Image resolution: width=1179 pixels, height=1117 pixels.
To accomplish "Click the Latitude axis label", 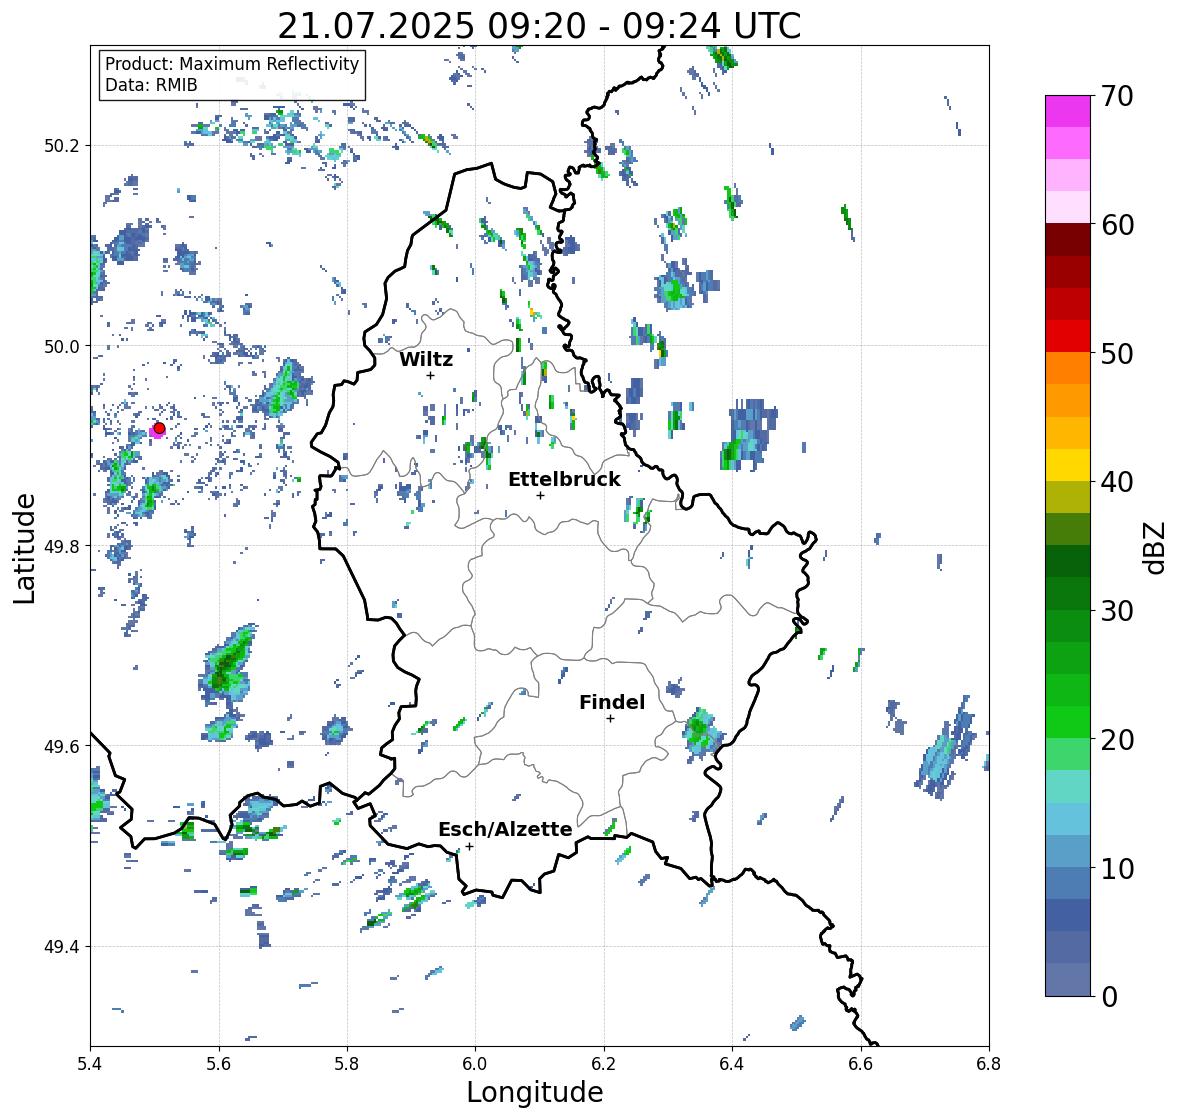I will tap(24, 548).
